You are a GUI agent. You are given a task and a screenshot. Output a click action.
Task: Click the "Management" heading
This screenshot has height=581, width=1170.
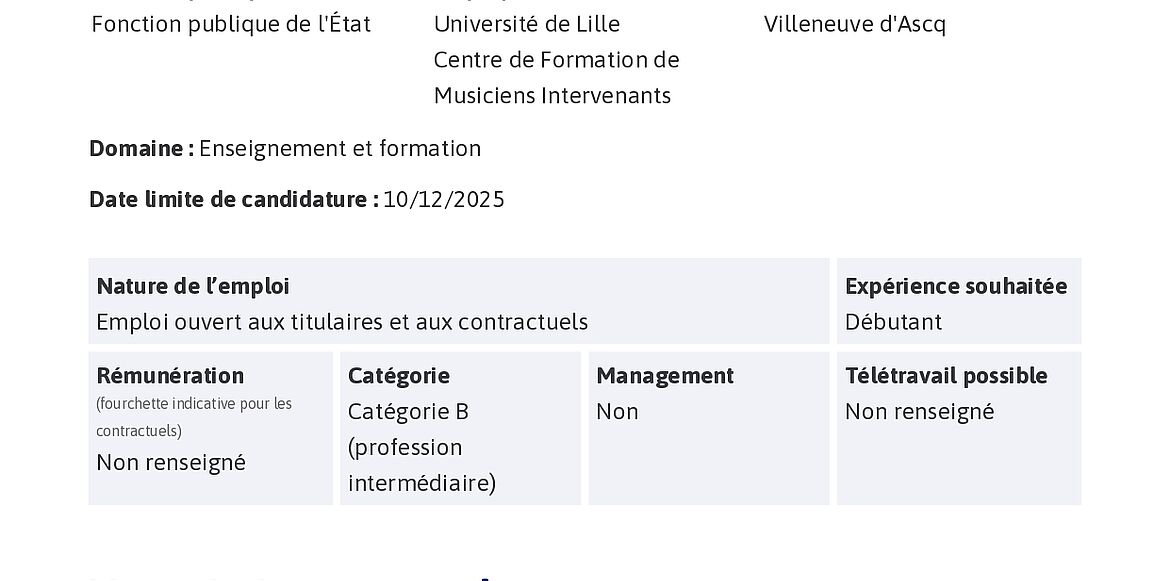665,376
